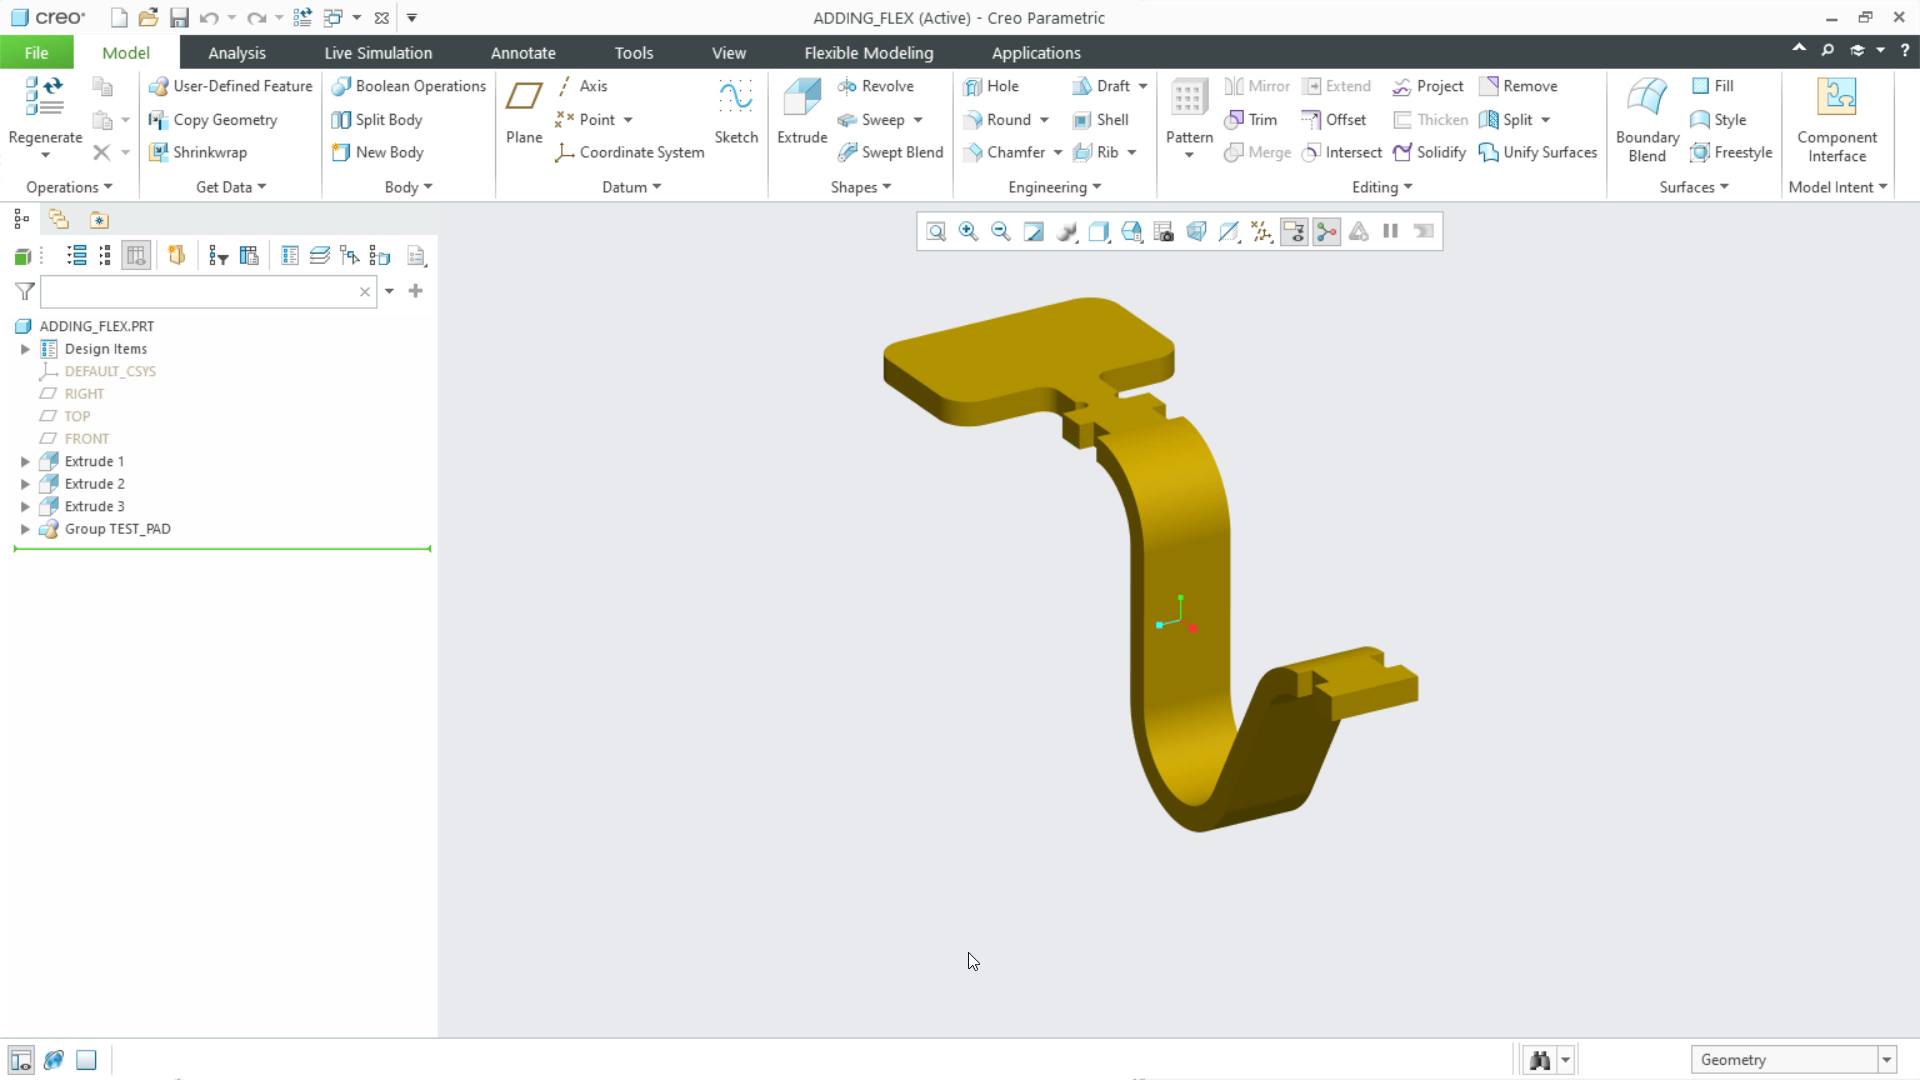Viewport: 1920px width, 1080px height.
Task: Click the Solidify tool
Action: point(1429,152)
